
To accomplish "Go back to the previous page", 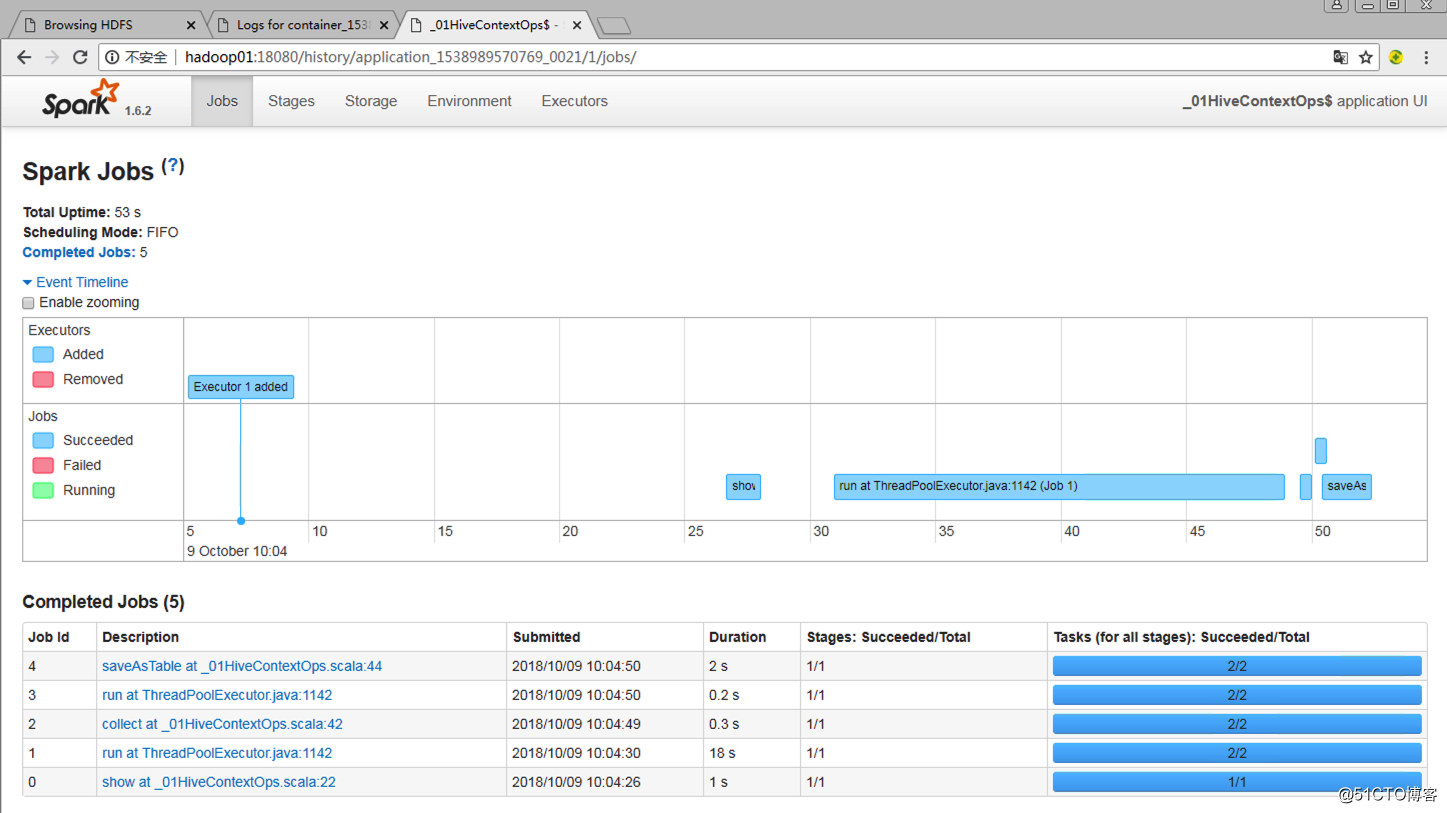I will (x=24, y=57).
